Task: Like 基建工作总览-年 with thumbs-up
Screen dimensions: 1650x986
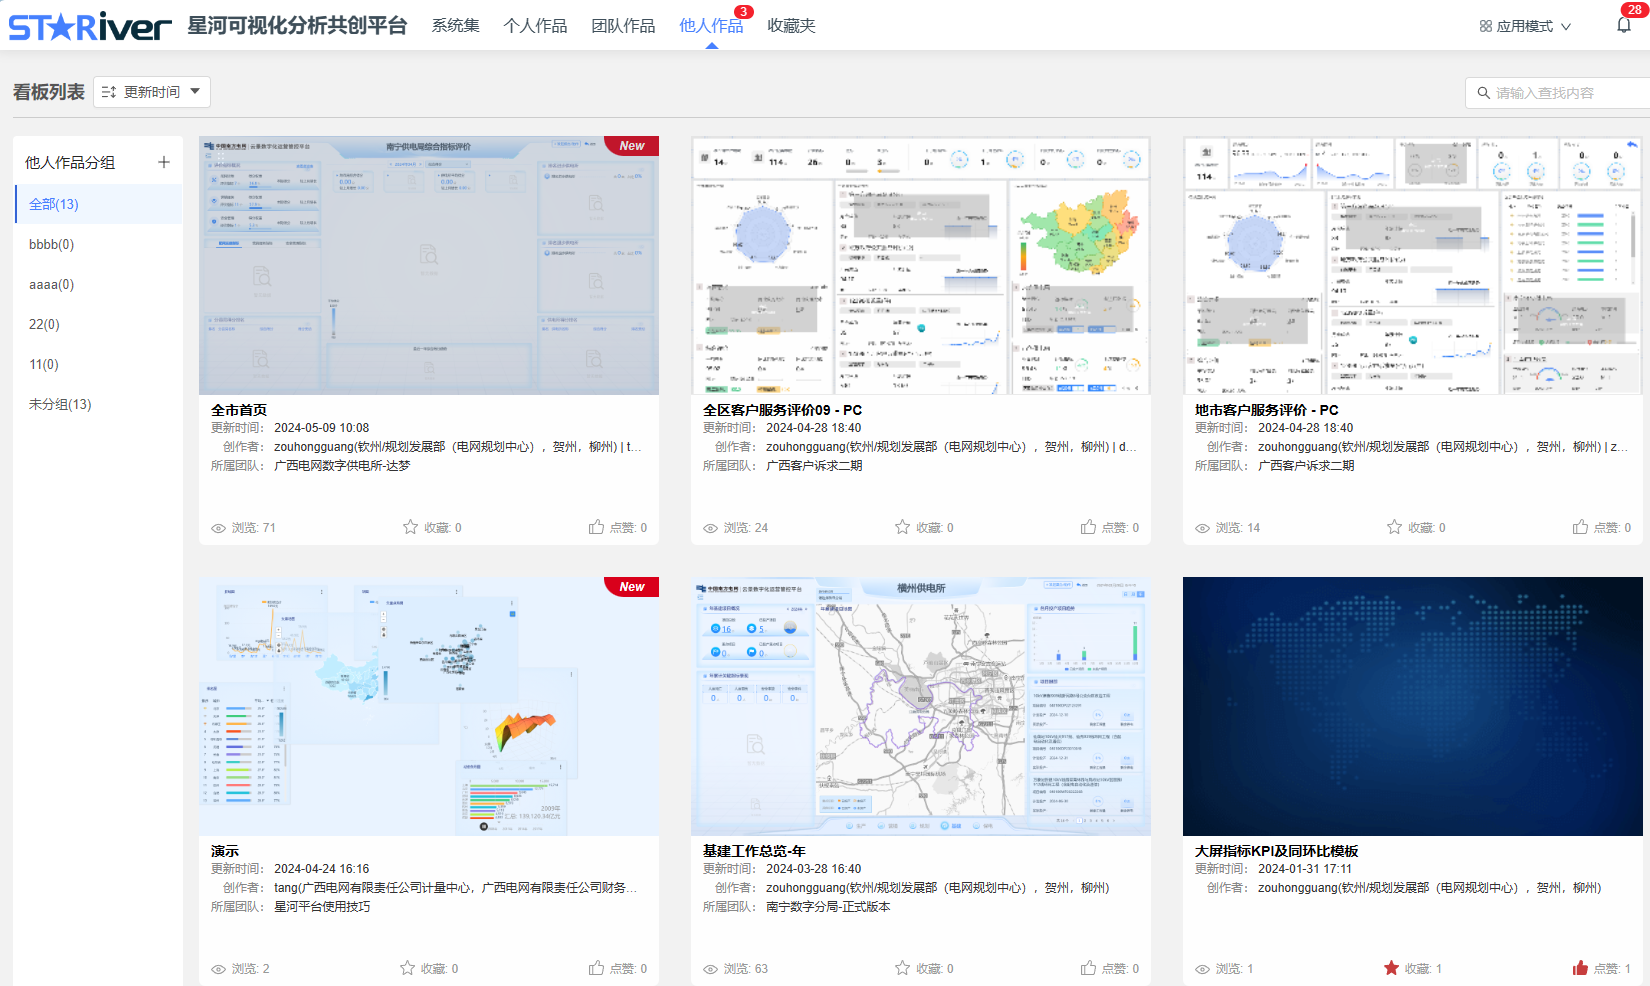Action: pos(1088,968)
